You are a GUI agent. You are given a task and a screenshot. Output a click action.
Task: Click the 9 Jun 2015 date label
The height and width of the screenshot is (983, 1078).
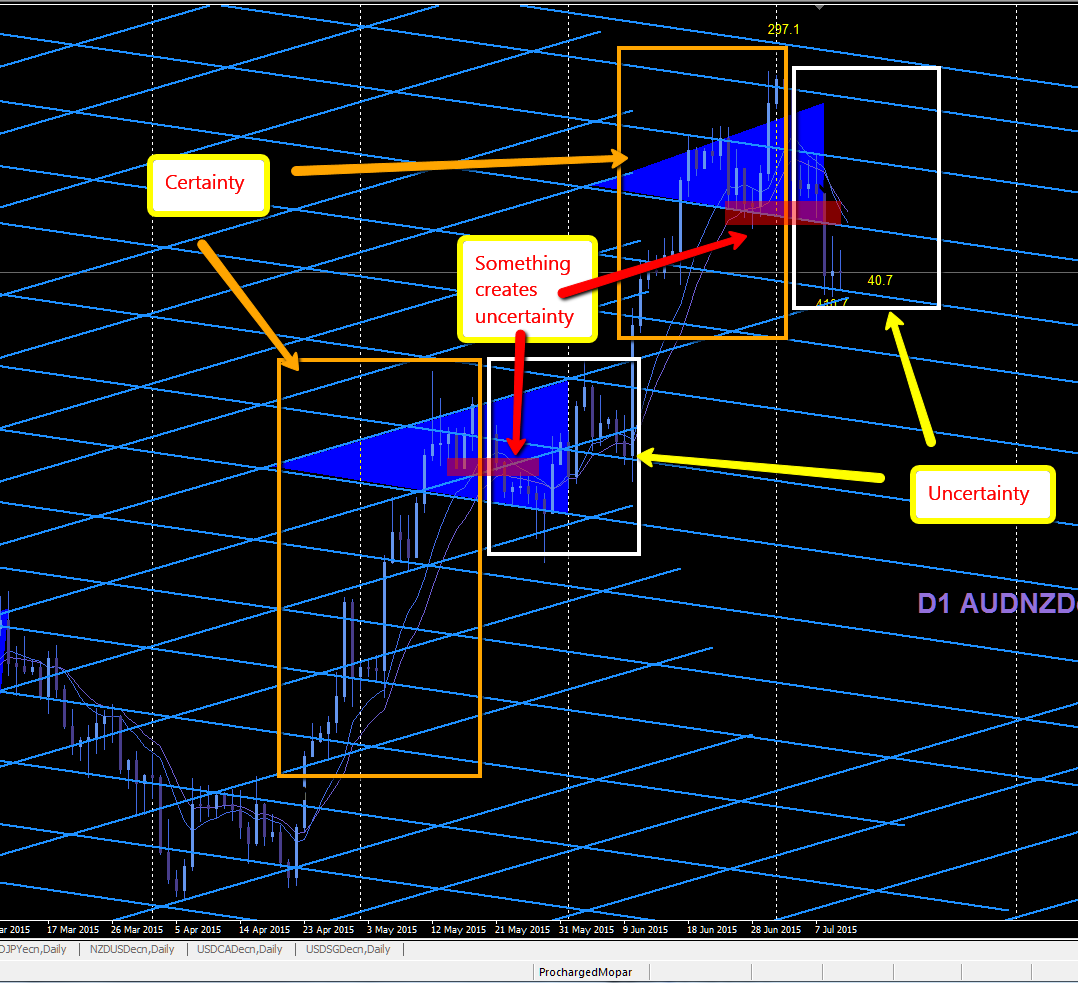(646, 929)
